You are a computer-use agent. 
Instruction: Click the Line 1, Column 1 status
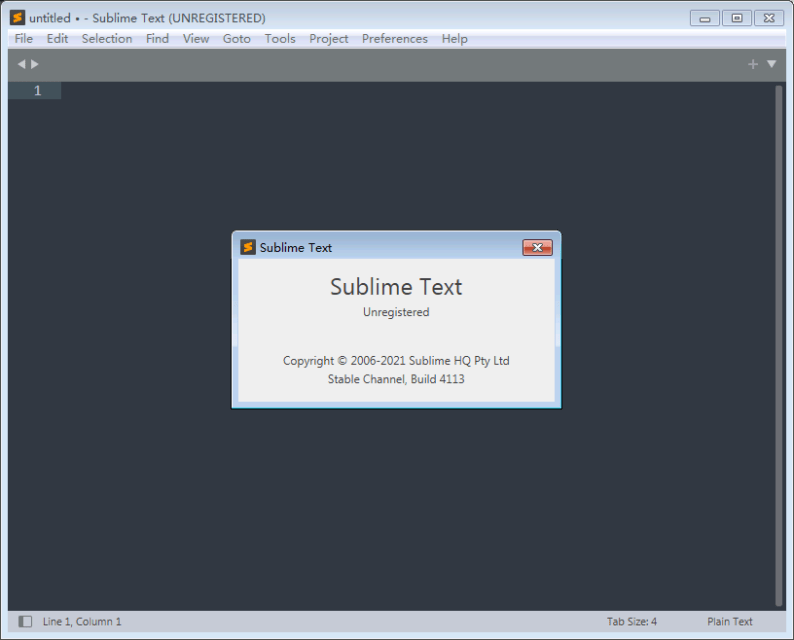click(82, 621)
